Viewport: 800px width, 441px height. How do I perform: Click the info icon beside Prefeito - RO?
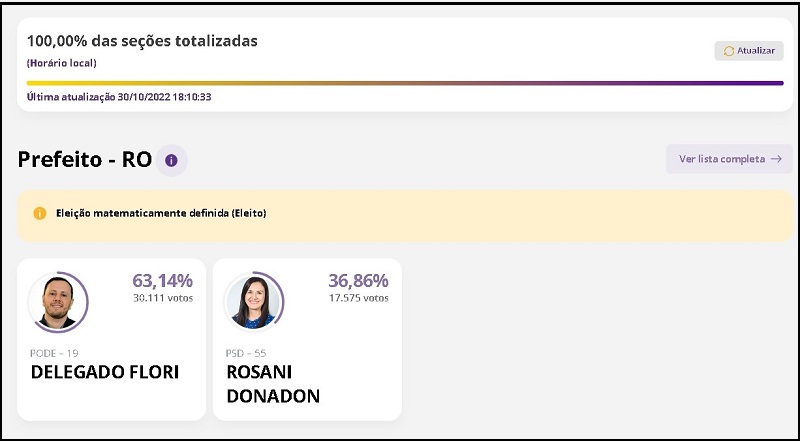tap(171, 160)
